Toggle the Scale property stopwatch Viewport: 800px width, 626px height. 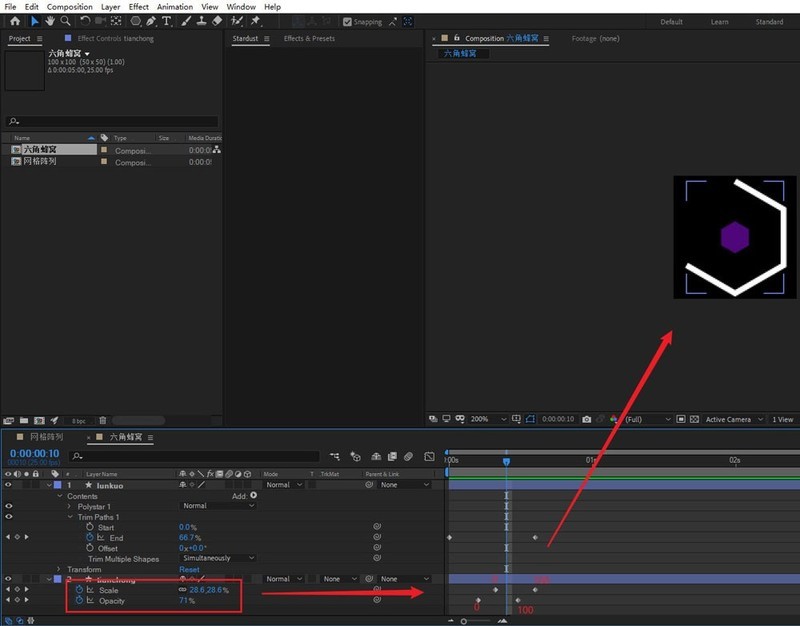pos(79,590)
